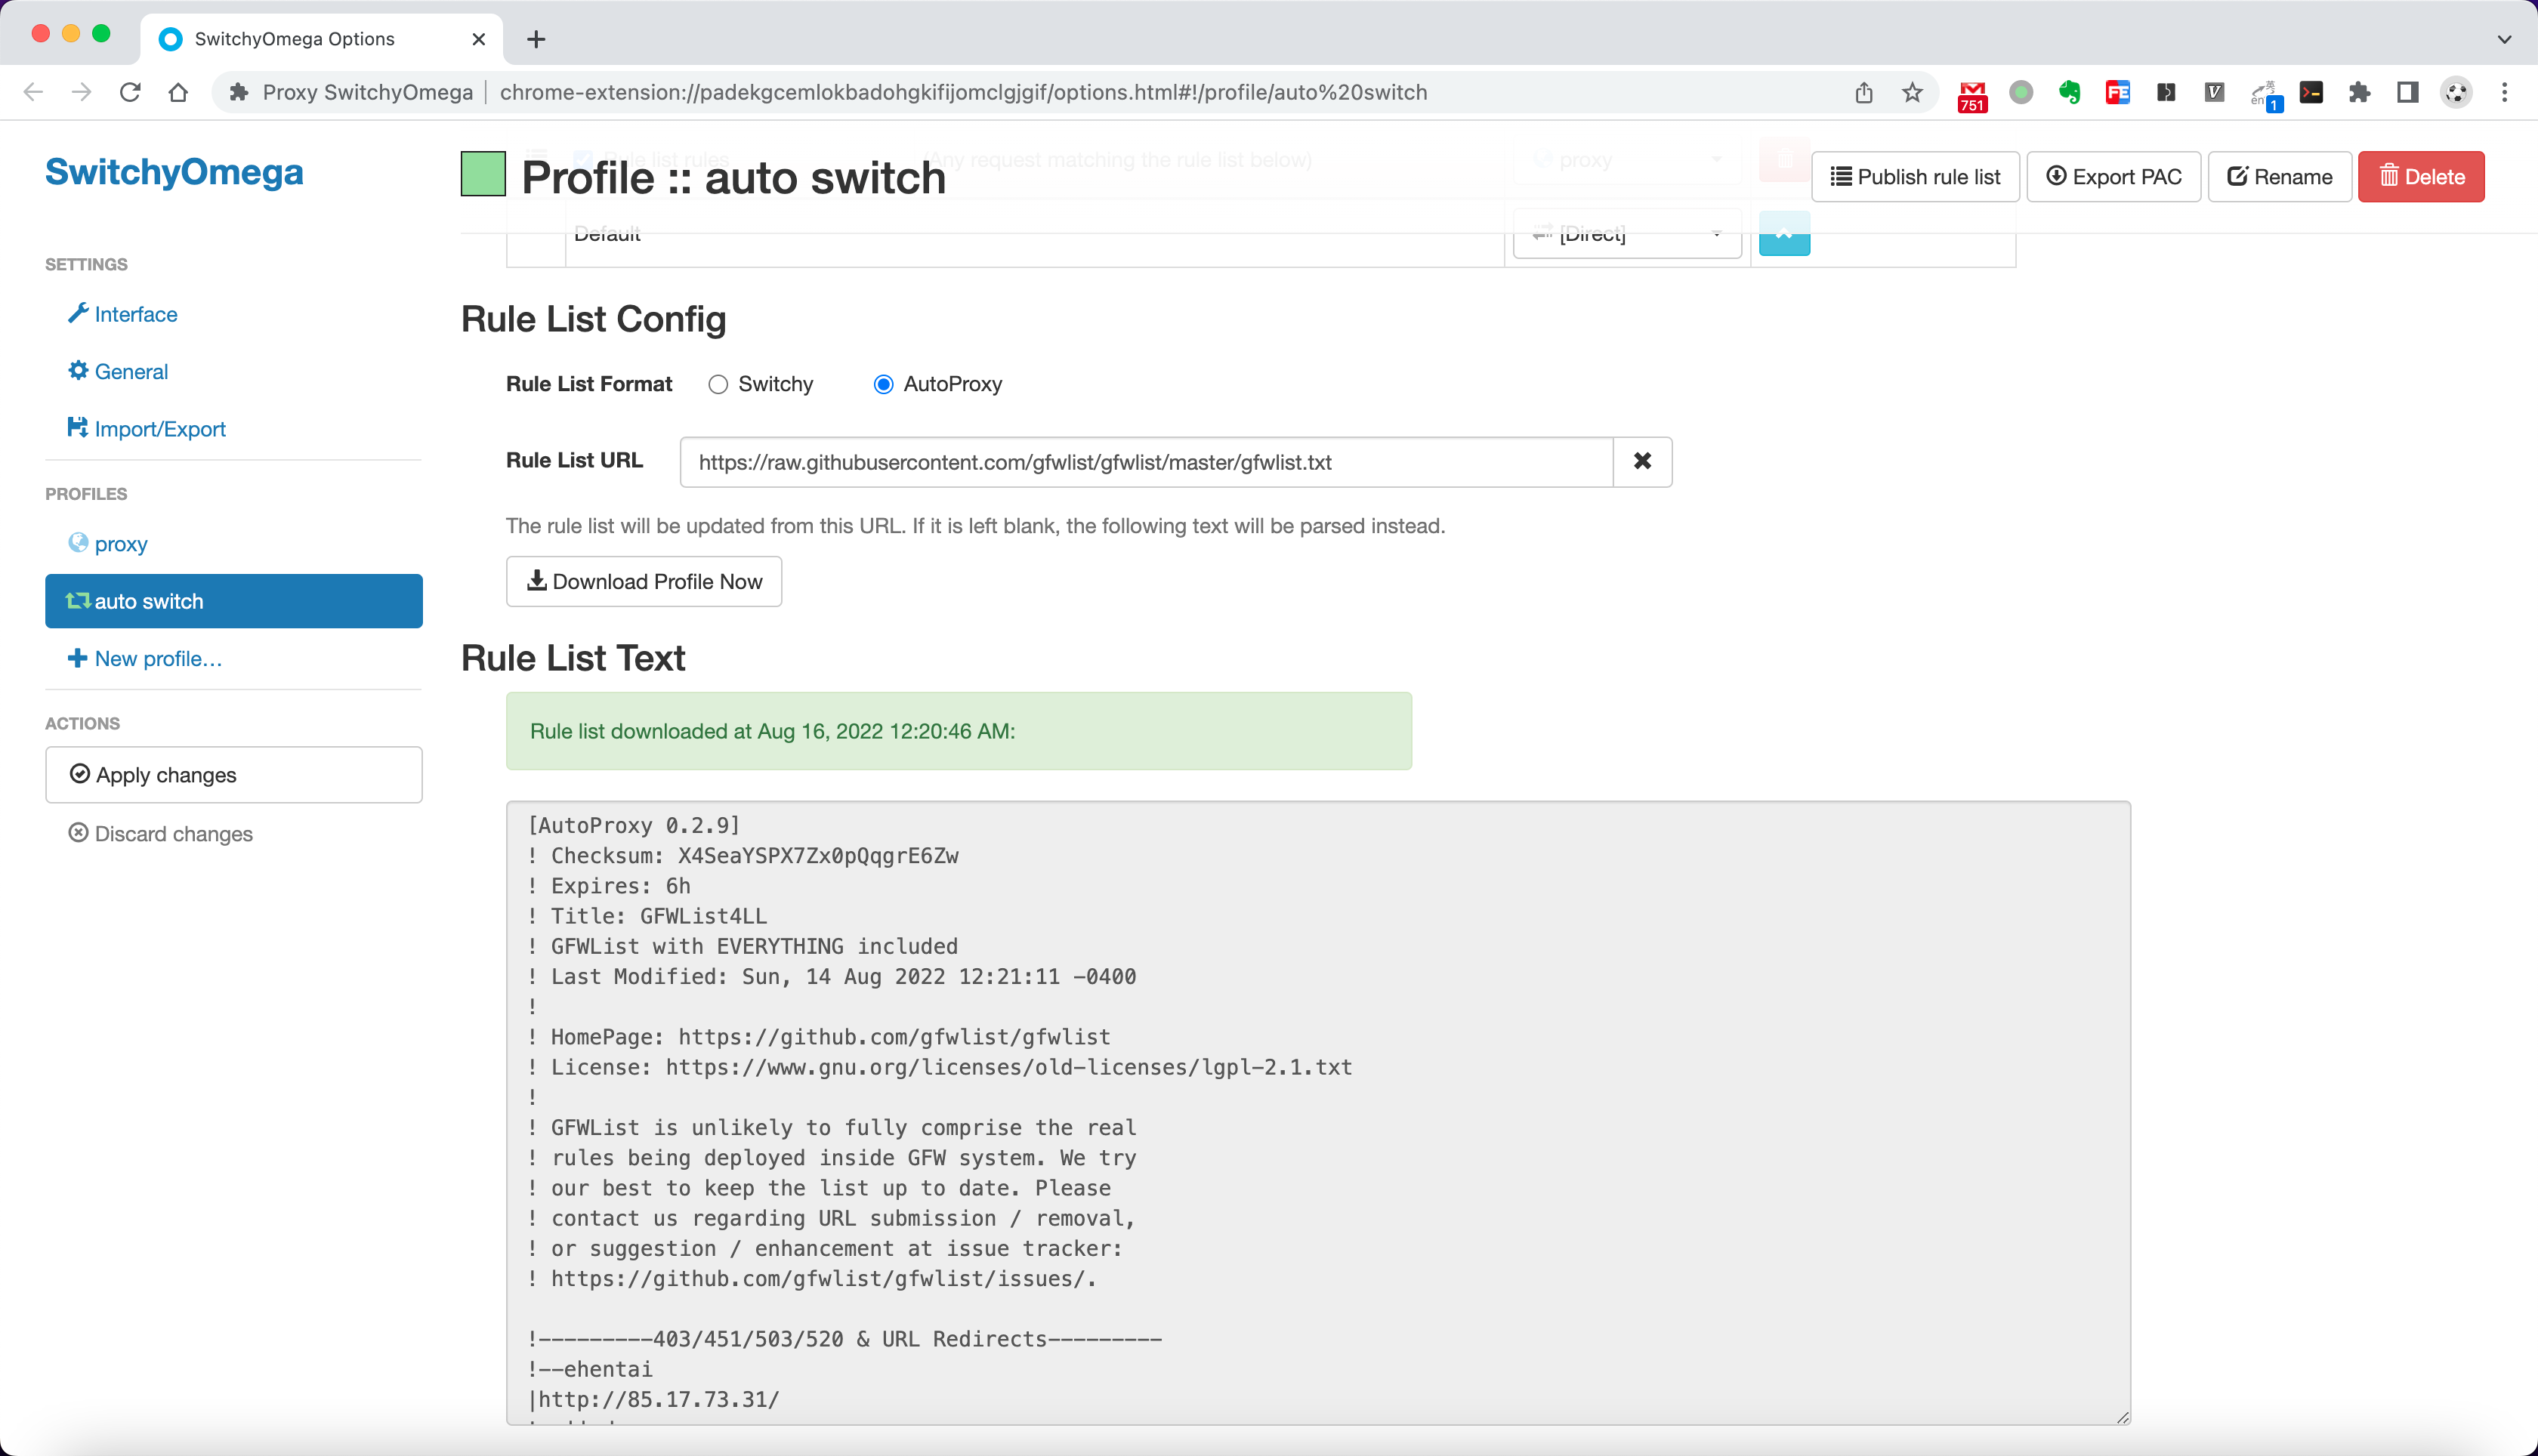Image resolution: width=2538 pixels, height=1456 pixels.
Task: Click the browser reload icon
Action: point(130,93)
